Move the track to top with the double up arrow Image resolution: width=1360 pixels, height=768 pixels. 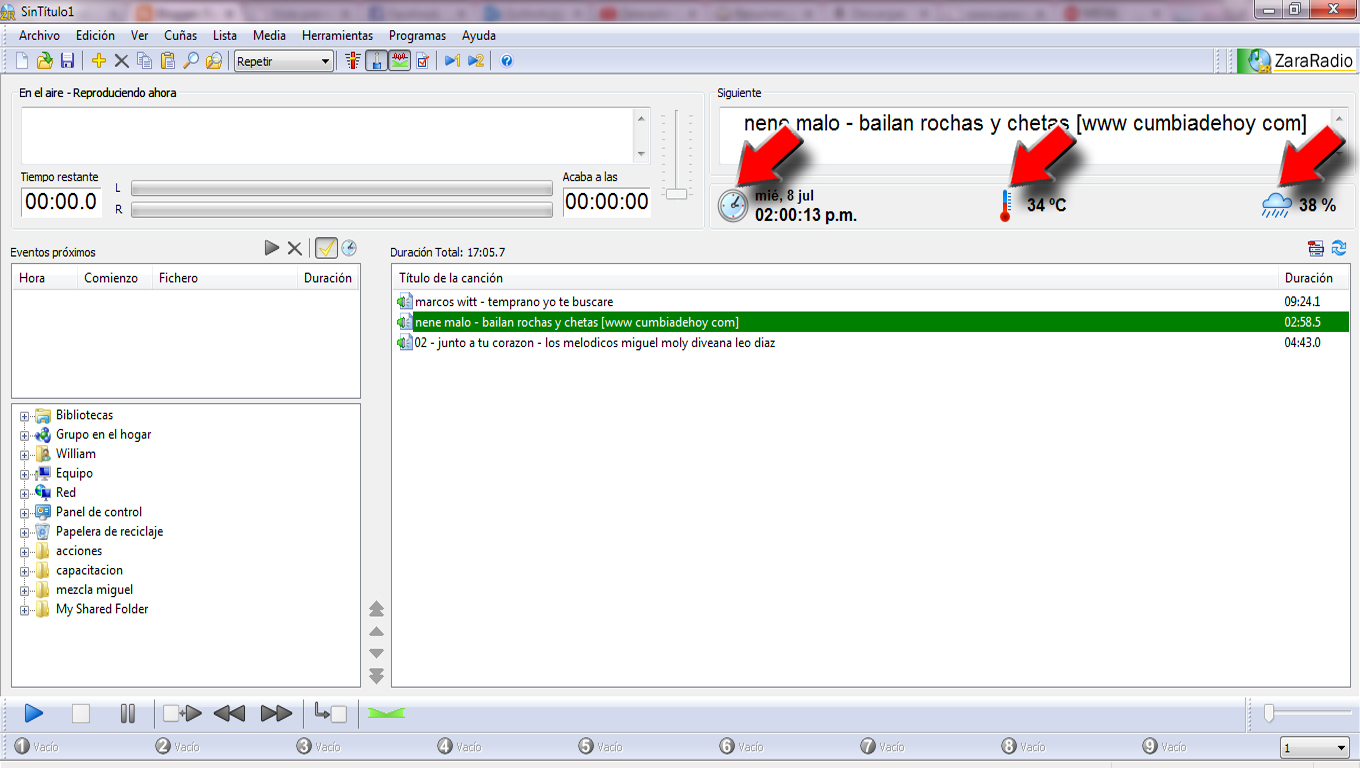(376, 608)
